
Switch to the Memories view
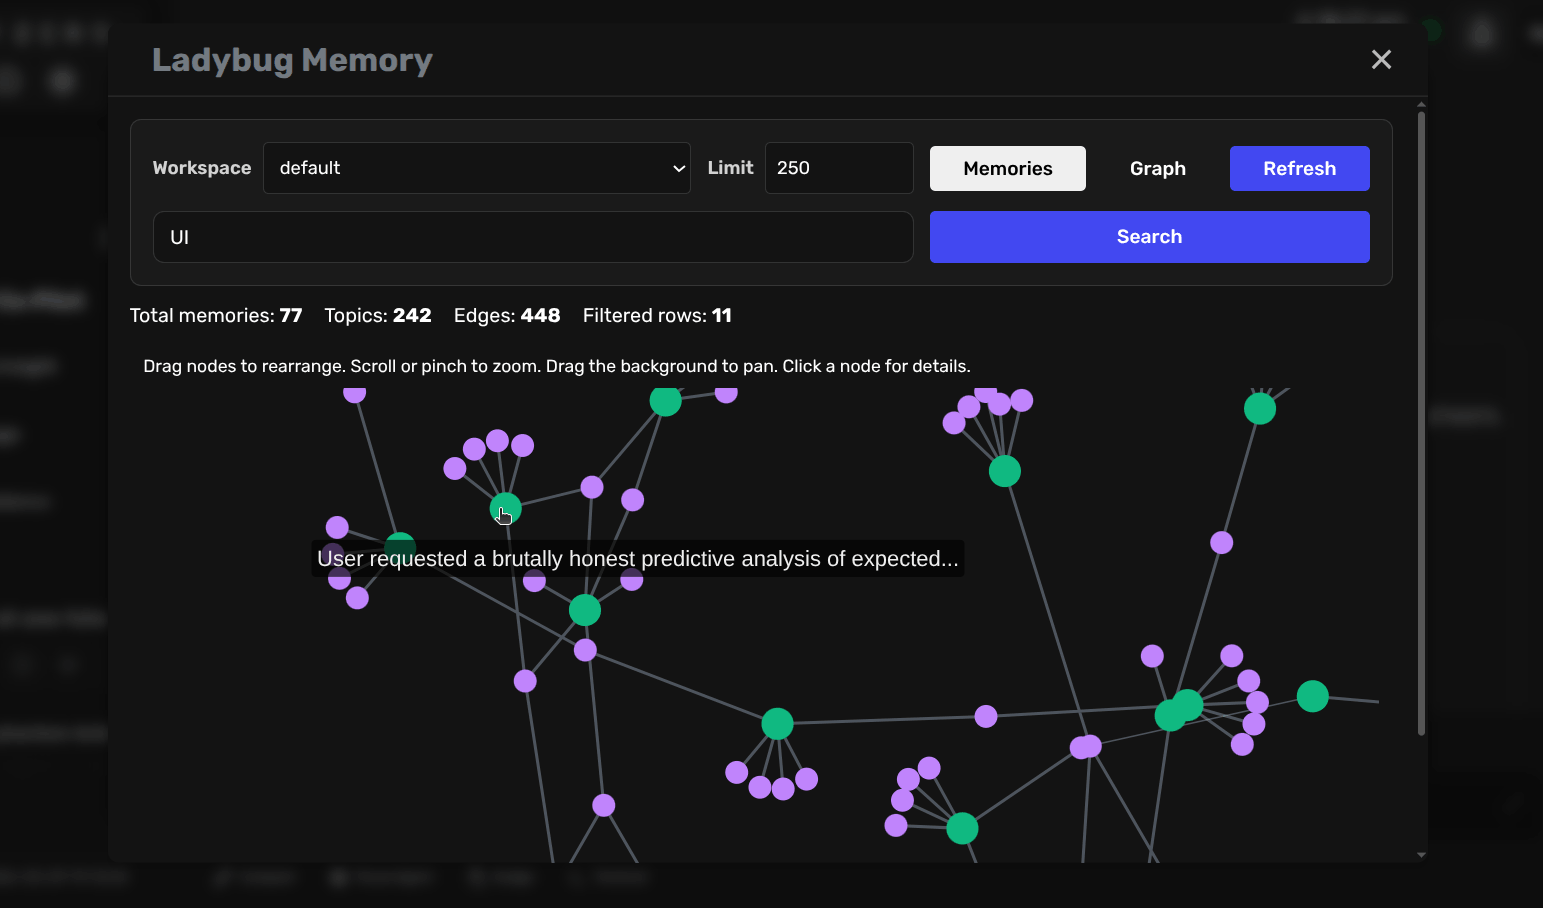point(1008,169)
